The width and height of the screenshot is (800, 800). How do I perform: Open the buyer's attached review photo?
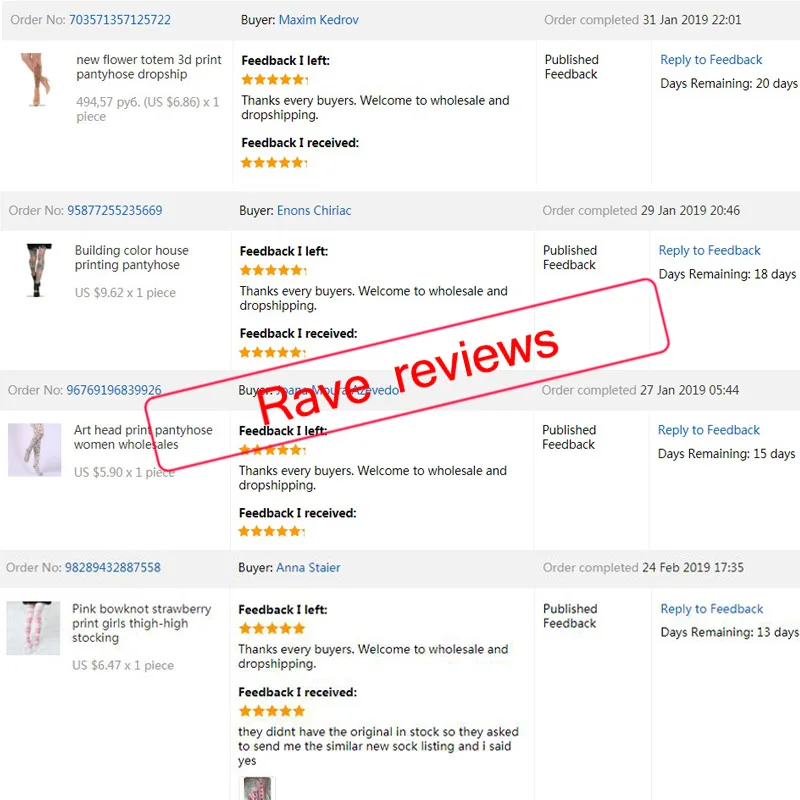(258, 788)
